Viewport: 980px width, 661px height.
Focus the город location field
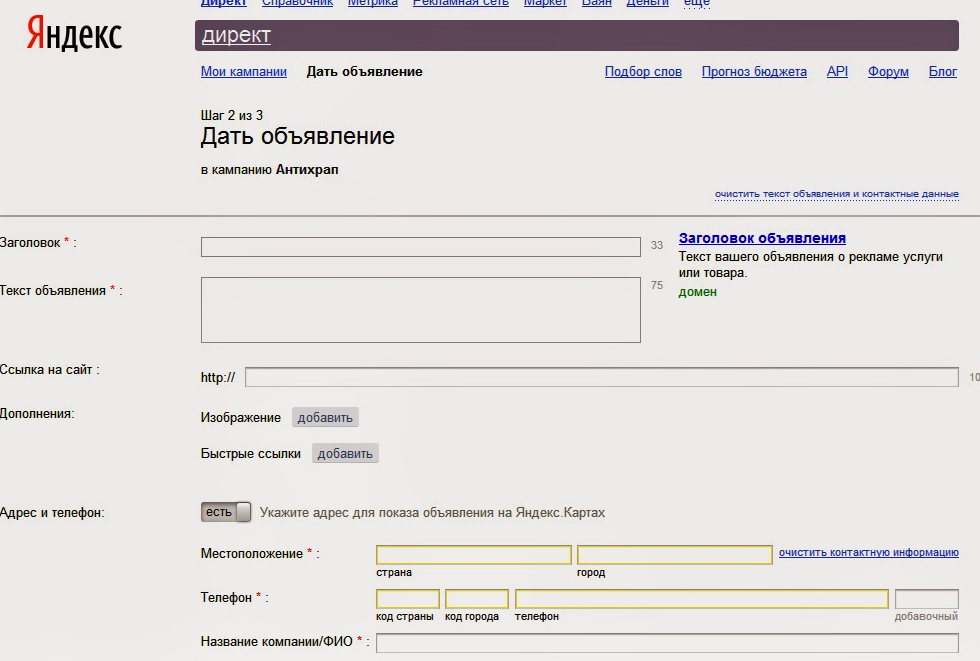674,555
